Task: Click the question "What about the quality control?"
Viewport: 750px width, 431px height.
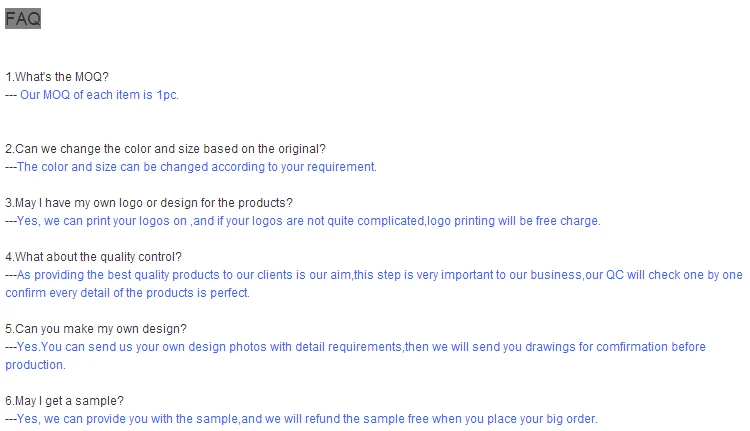Action: (x=93, y=257)
